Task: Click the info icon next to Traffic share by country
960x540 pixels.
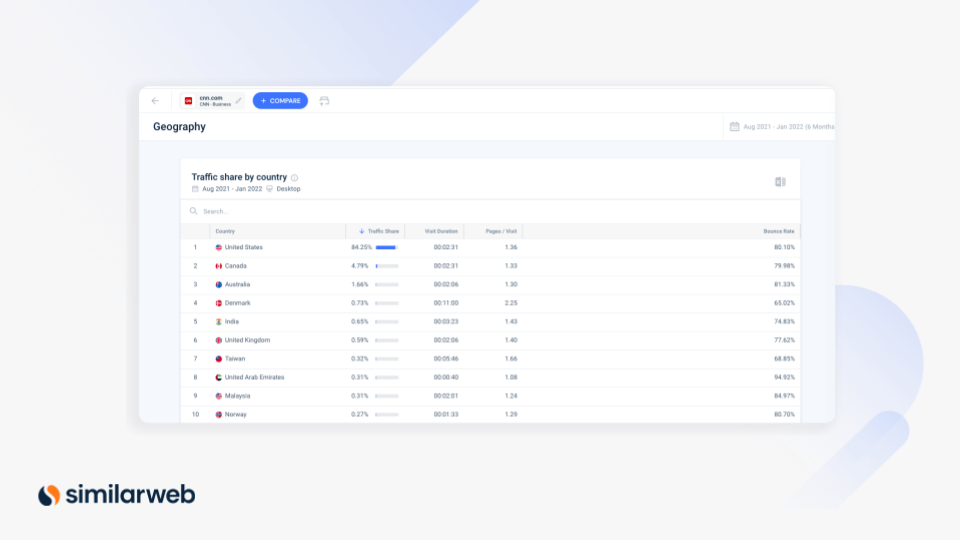Action: [x=294, y=178]
